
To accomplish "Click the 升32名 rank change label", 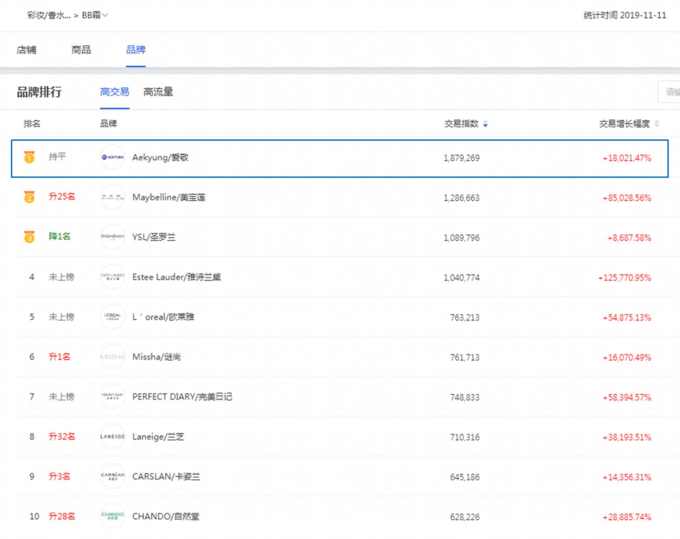I will point(62,436).
